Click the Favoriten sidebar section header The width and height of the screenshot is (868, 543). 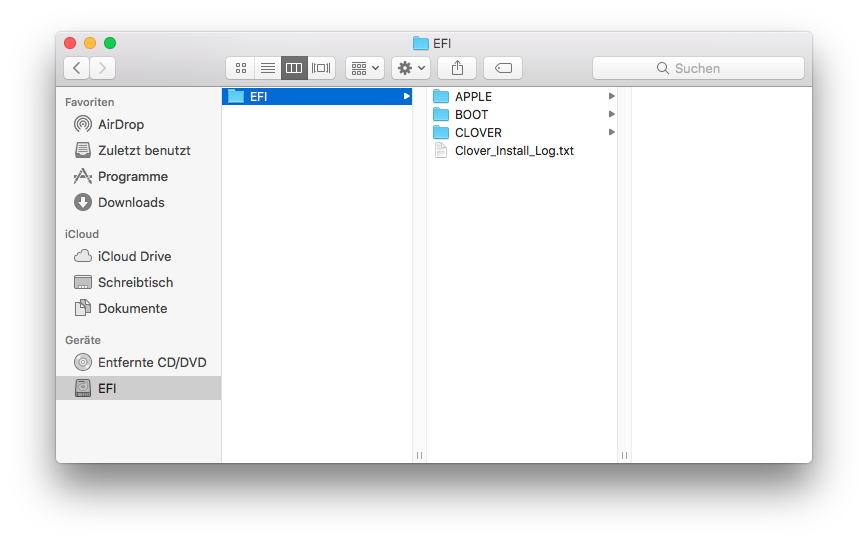point(90,102)
